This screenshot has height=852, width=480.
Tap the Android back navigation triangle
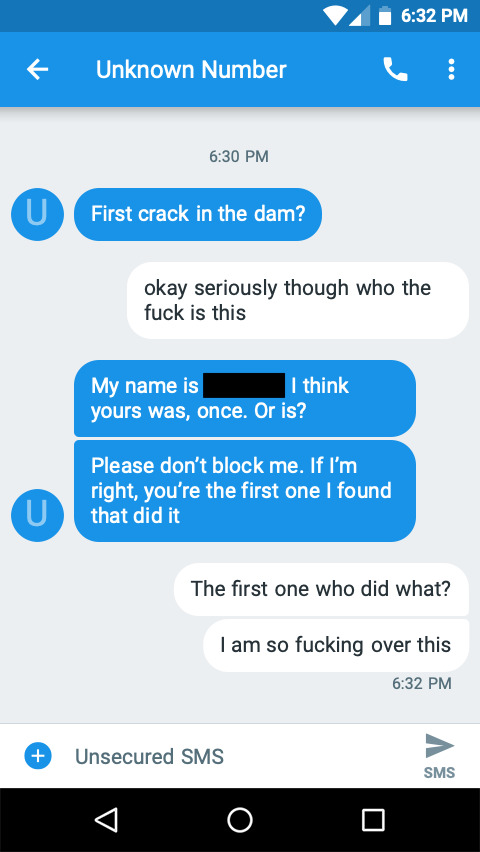coord(107,819)
